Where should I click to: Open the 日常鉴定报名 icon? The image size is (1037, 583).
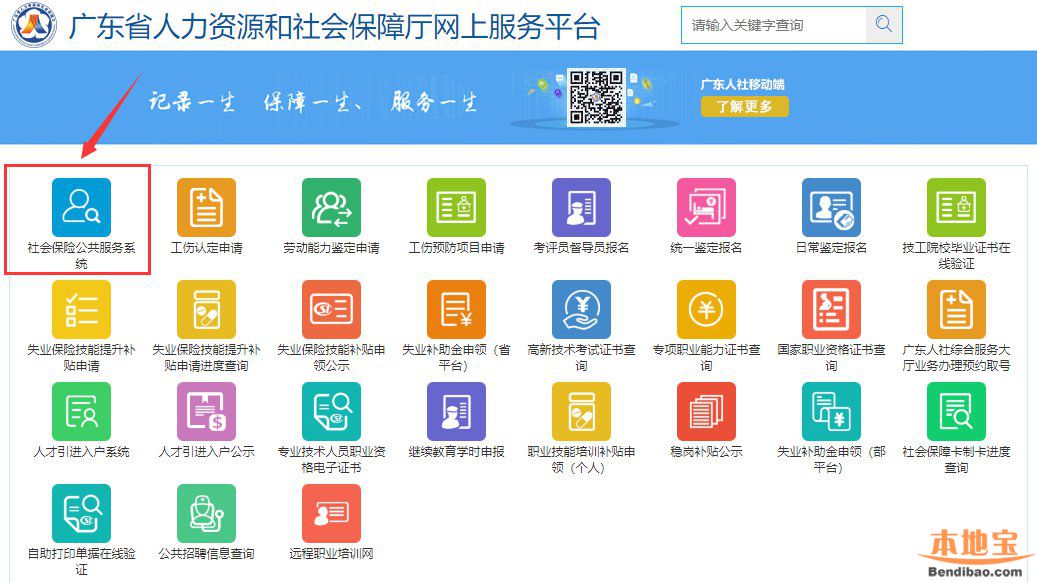[x=831, y=208]
